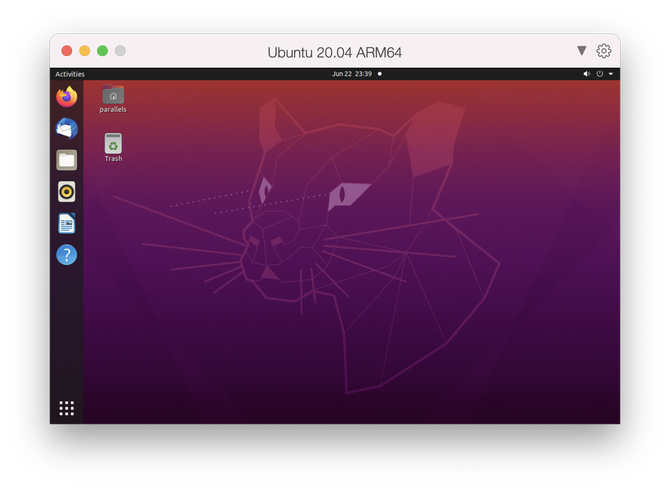Open the Activities overview
This screenshot has height=490, width=670.
coord(70,74)
